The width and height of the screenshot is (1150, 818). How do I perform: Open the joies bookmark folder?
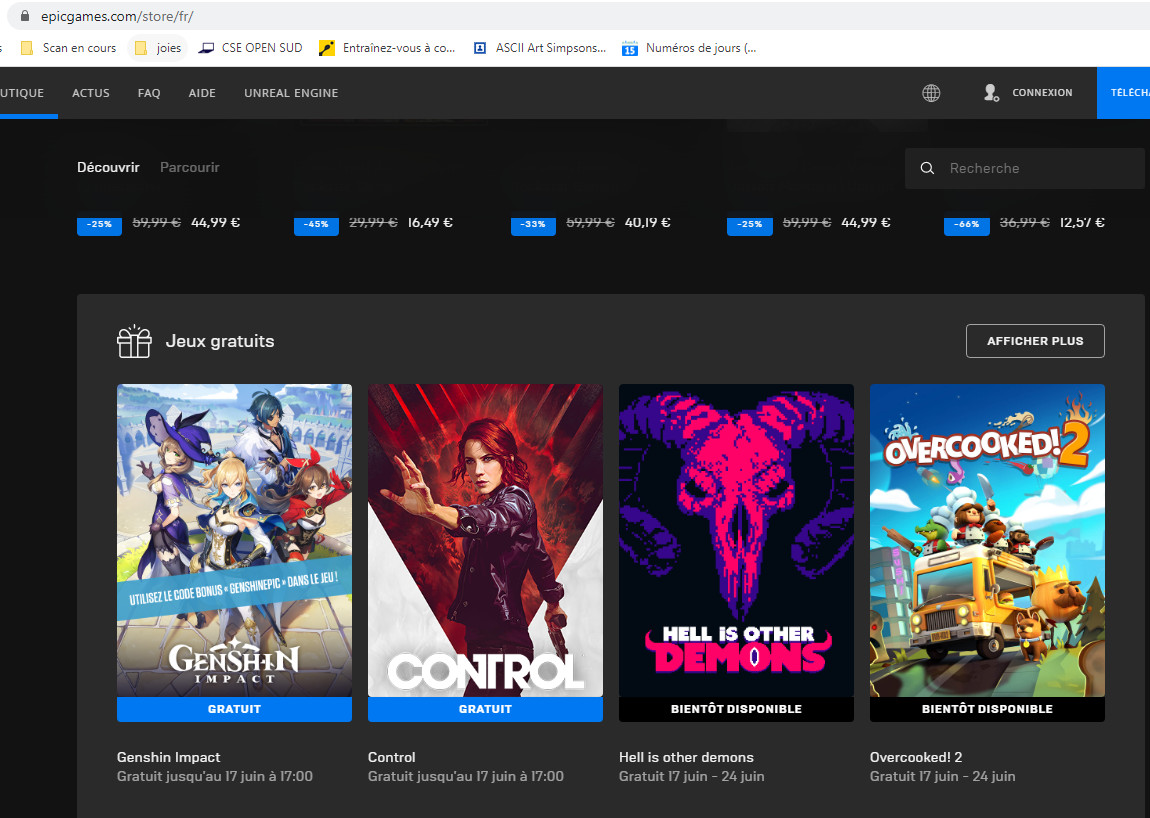[x=158, y=48]
